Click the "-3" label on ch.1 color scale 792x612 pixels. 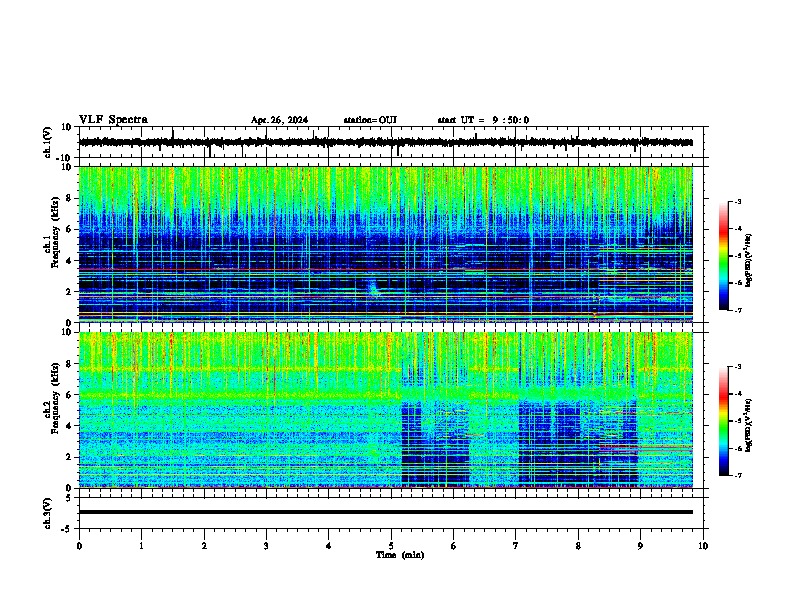coord(738,202)
